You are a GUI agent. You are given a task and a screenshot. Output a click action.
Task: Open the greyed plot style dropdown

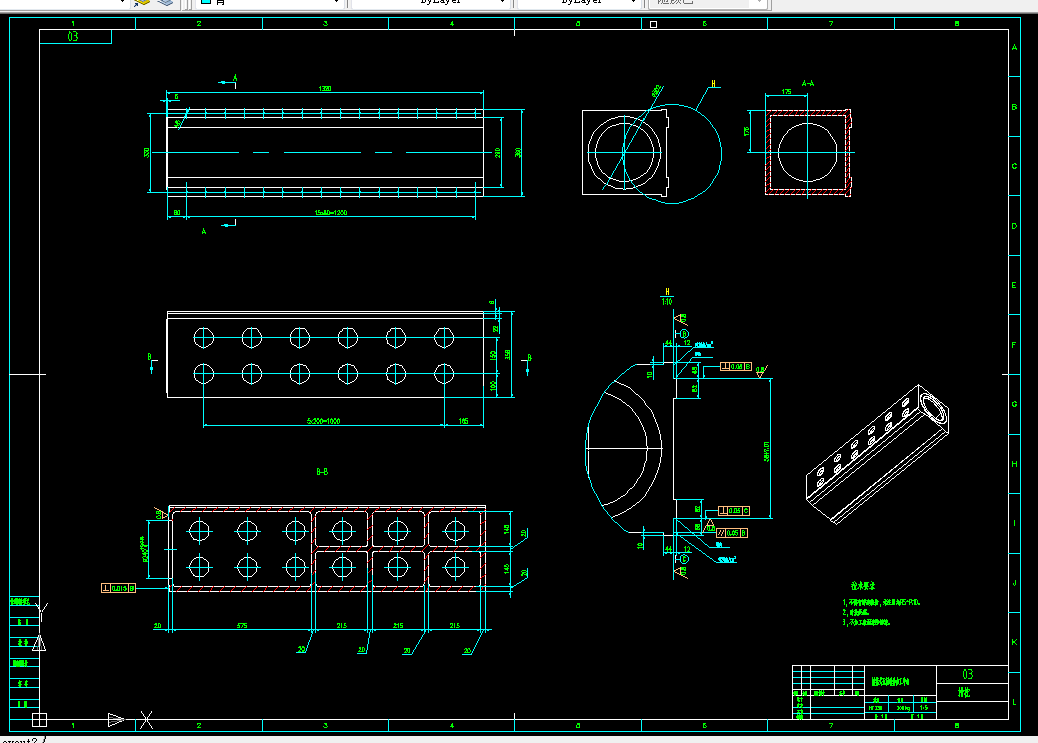tap(708, 3)
